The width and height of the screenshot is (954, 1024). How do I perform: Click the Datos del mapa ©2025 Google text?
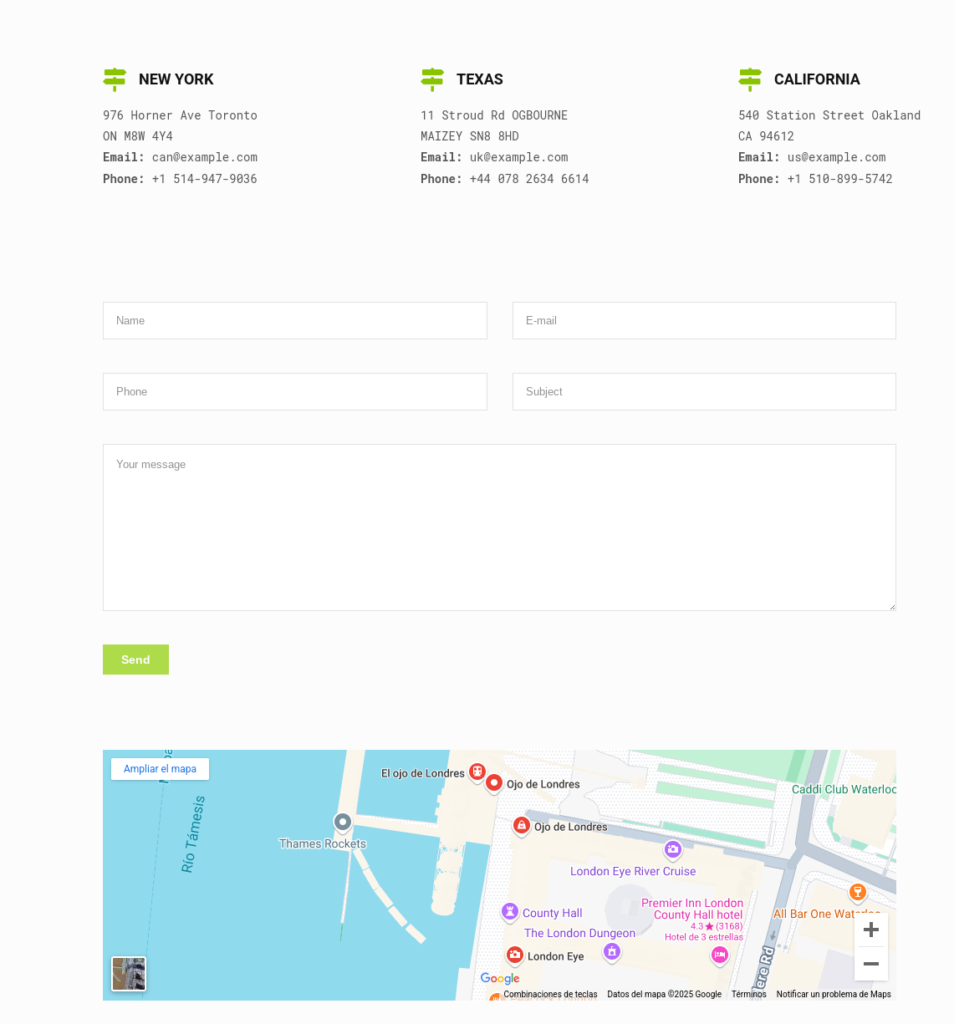point(664,994)
